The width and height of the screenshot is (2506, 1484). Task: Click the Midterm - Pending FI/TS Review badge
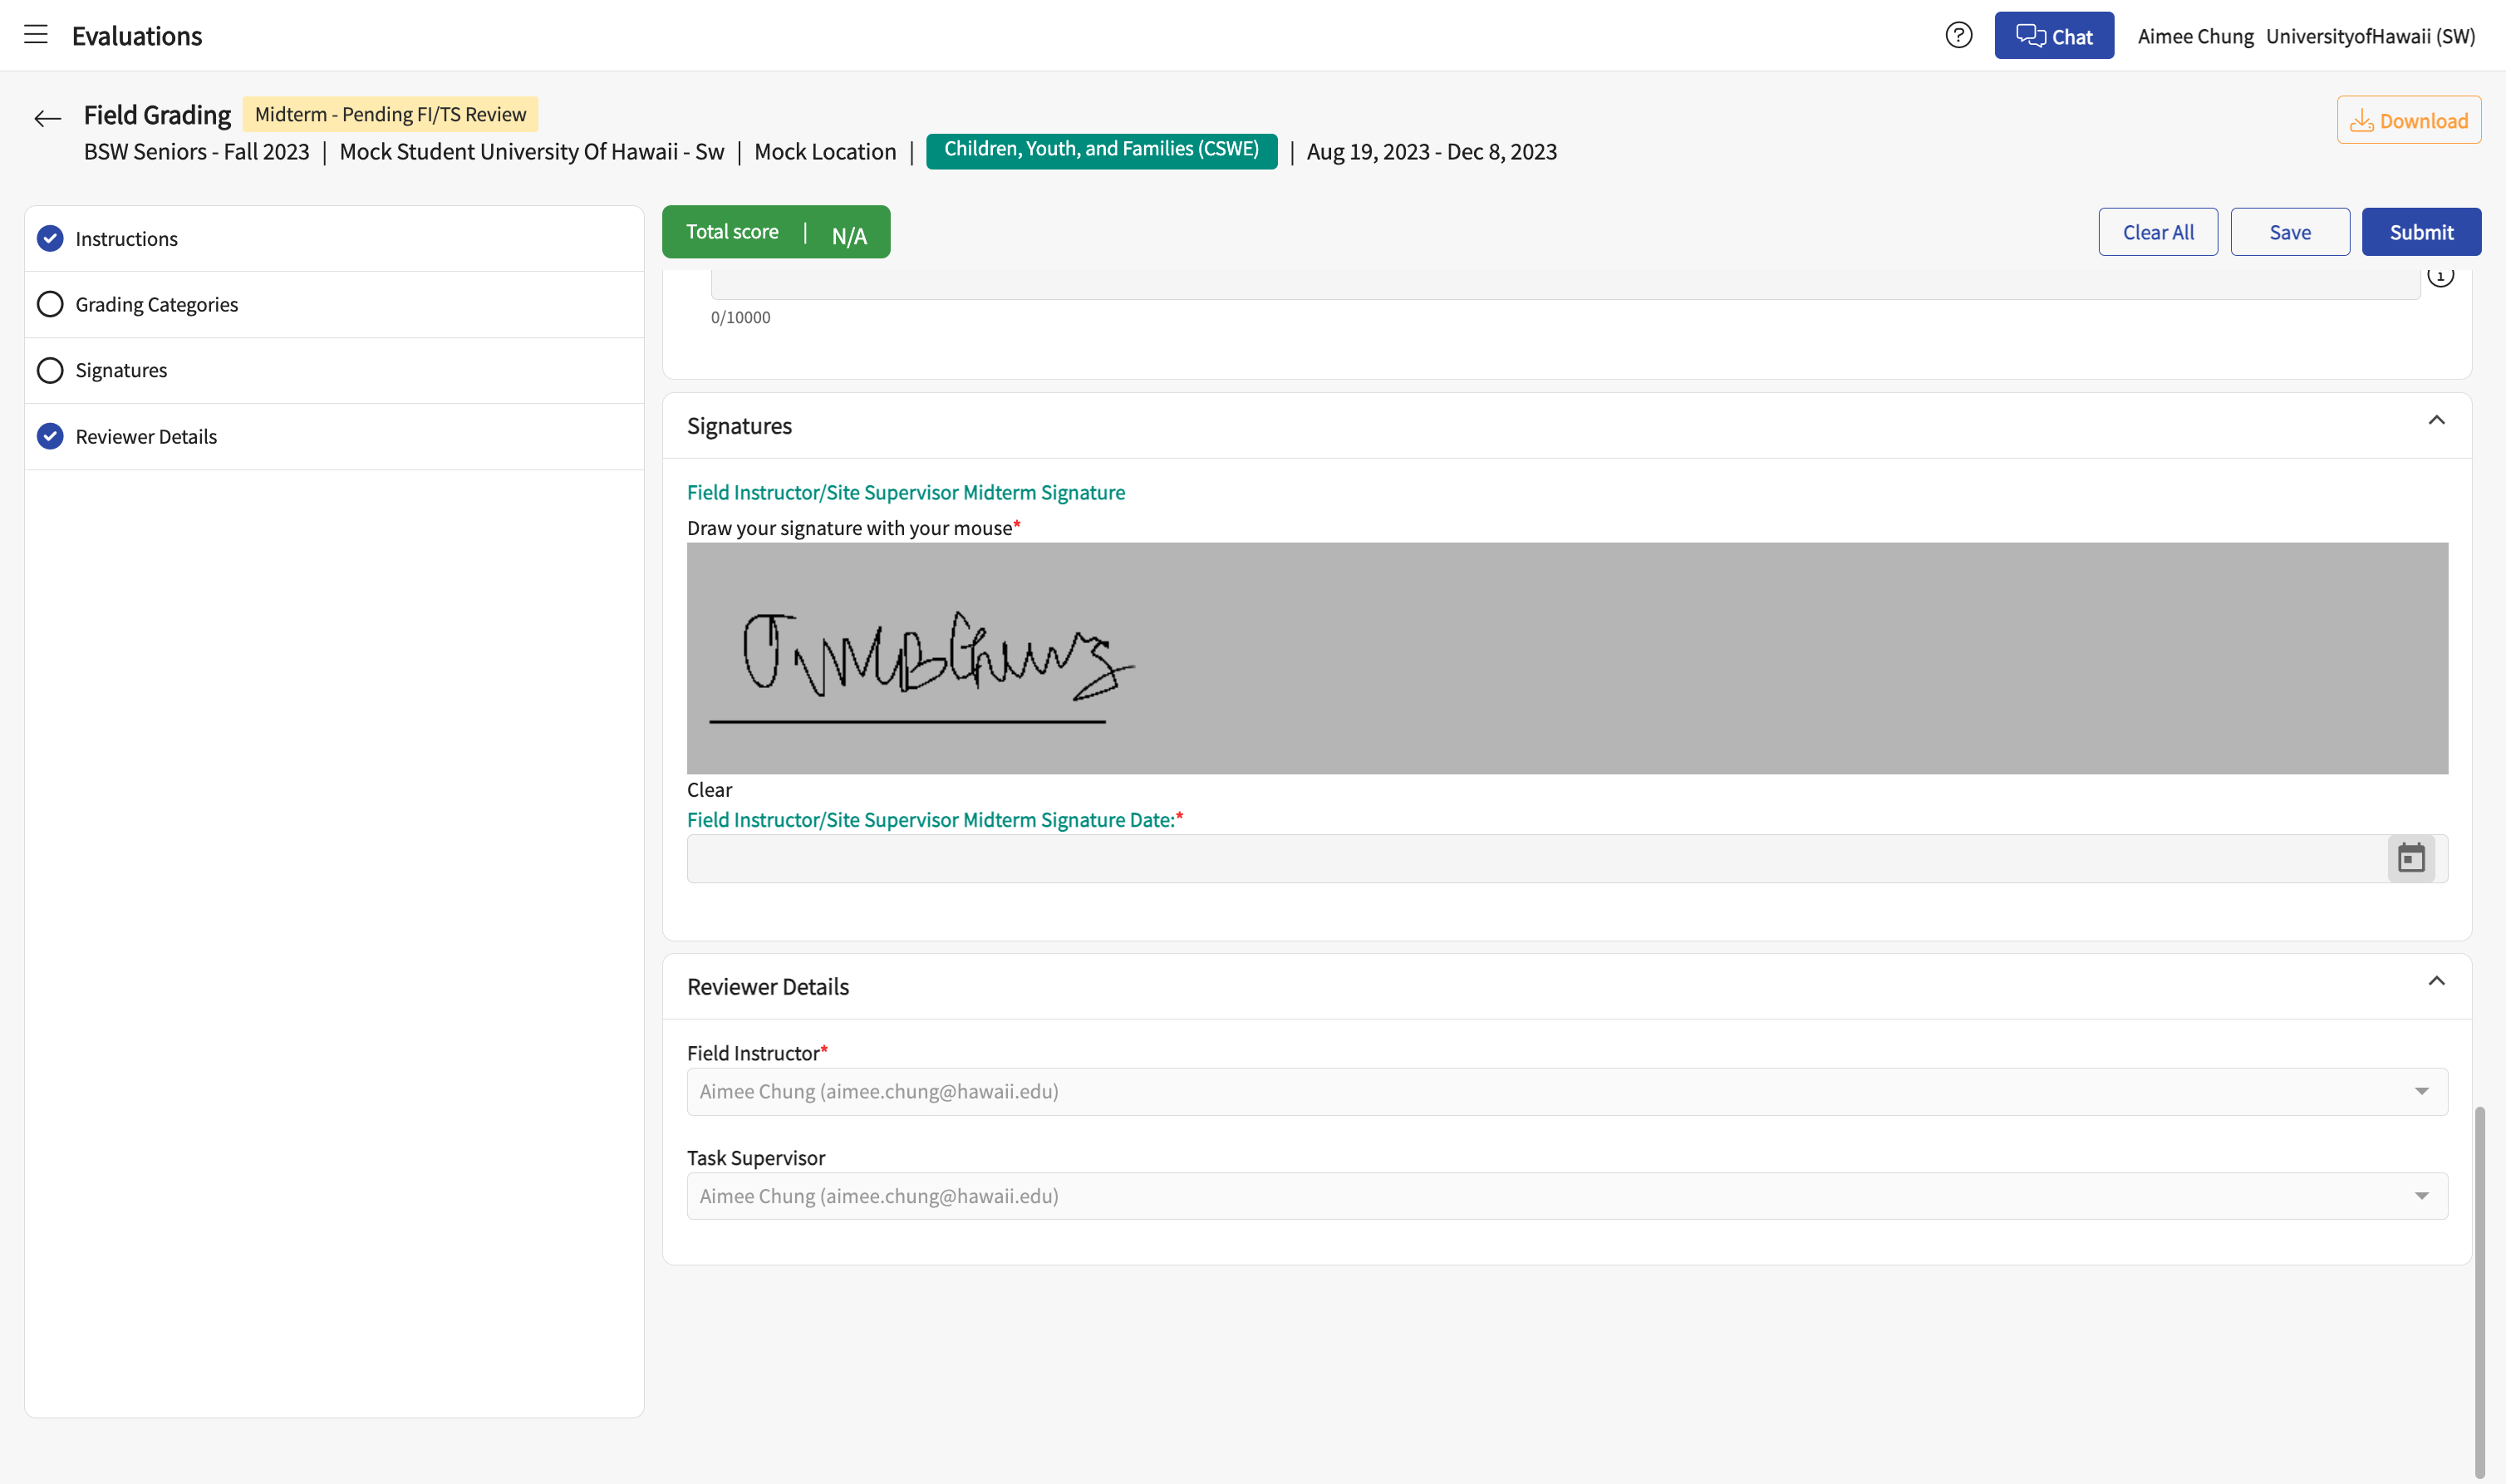click(390, 114)
